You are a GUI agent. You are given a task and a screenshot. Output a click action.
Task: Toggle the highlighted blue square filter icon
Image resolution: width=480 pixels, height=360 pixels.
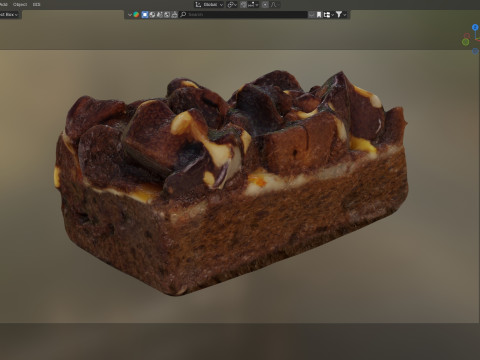(145, 15)
